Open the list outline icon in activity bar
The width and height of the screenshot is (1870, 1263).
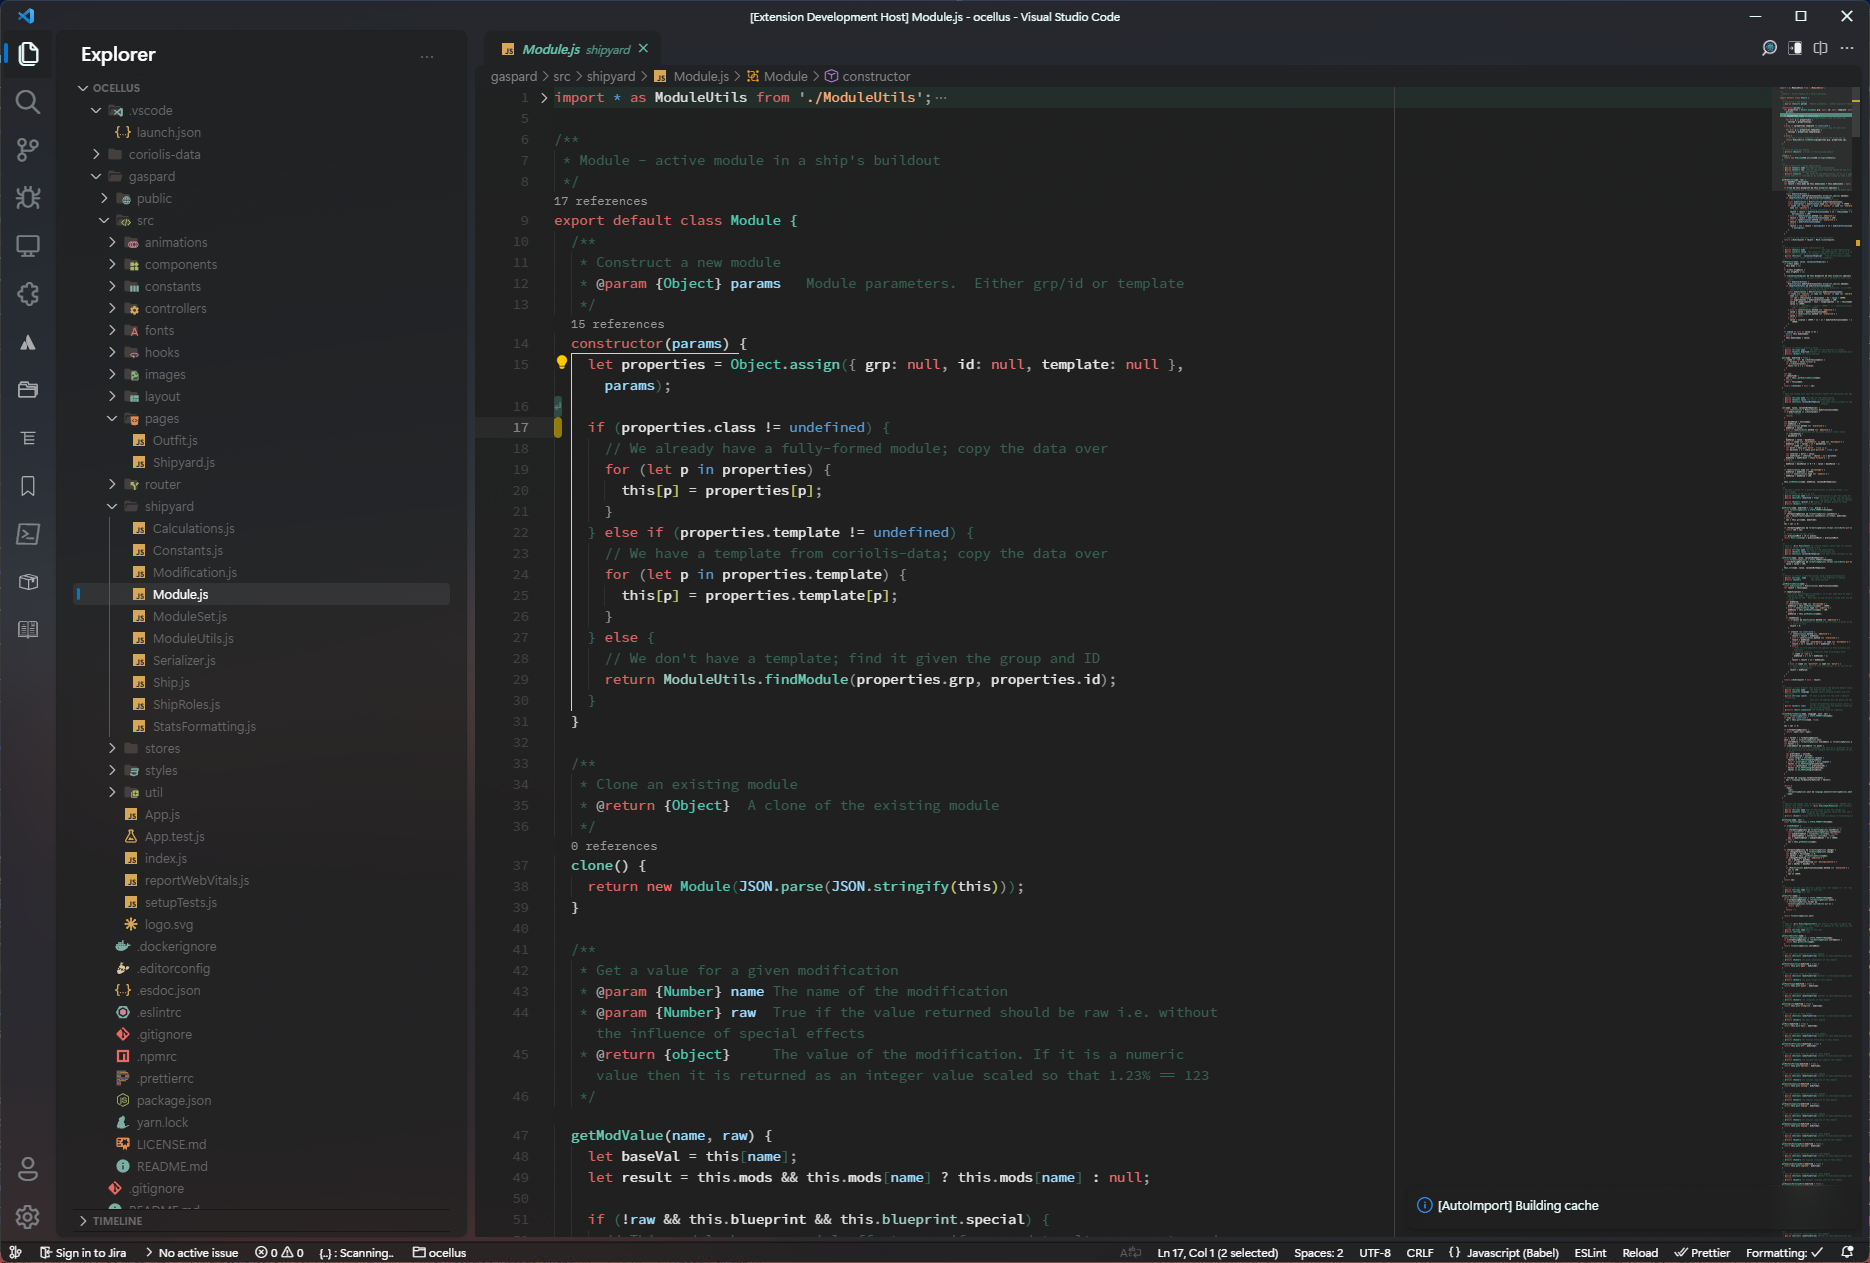point(28,438)
